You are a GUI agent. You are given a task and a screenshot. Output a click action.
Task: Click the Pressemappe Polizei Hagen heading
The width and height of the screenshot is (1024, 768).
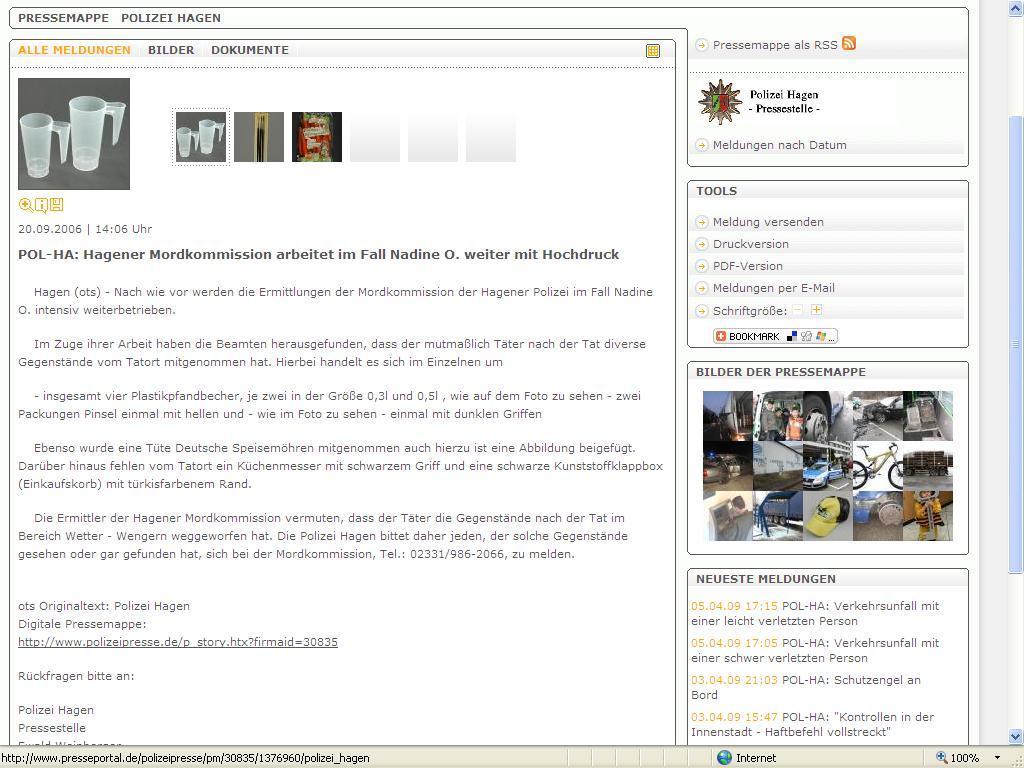point(120,18)
